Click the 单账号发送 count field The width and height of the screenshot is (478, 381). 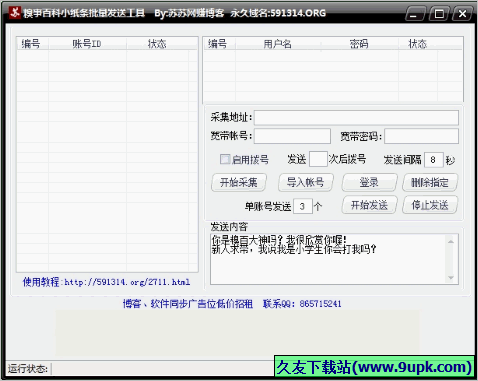(303, 206)
